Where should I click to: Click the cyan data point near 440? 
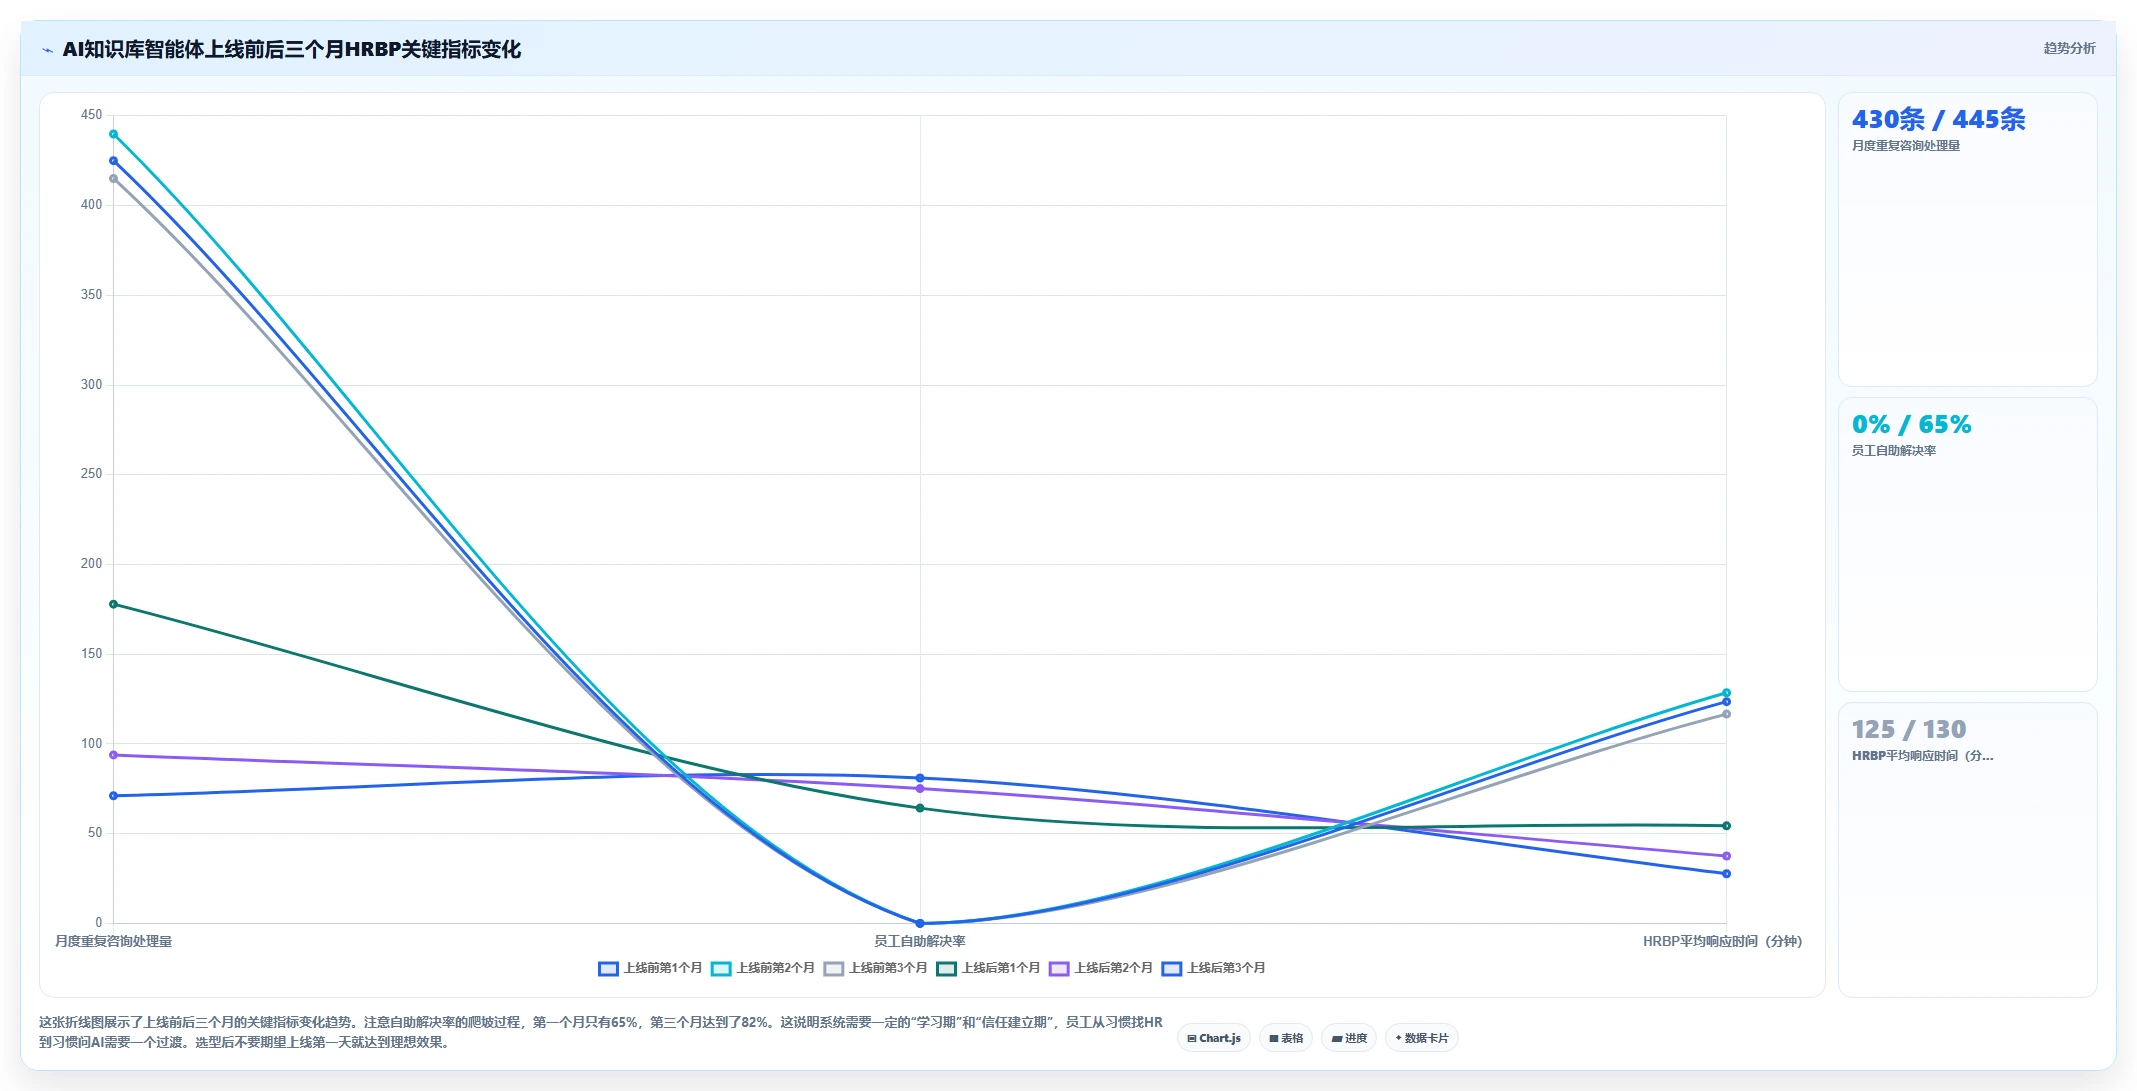113,134
